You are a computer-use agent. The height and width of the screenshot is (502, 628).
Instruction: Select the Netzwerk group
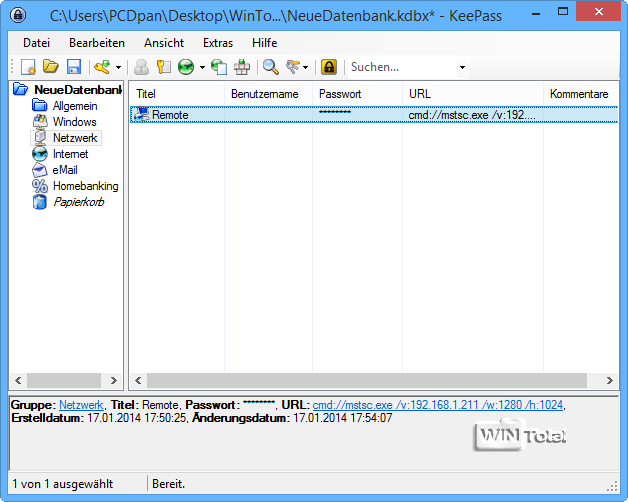click(x=75, y=138)
